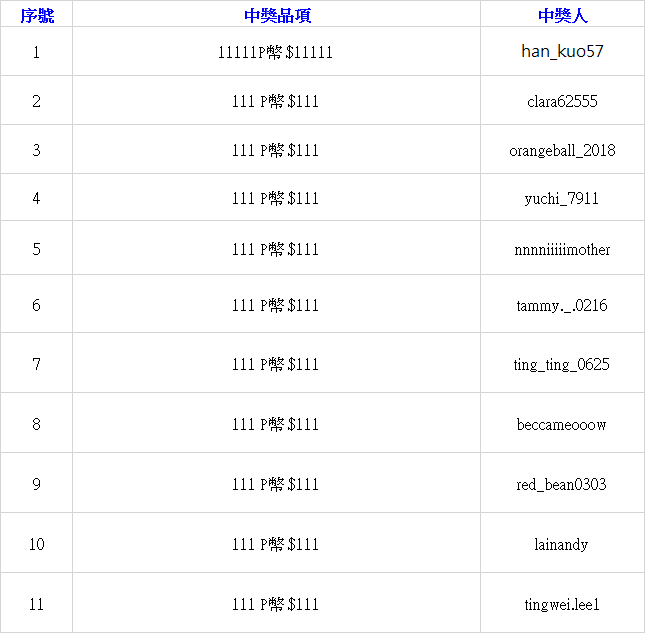
Task: Click the 中獎人 column header
Action: click(562, 16)
